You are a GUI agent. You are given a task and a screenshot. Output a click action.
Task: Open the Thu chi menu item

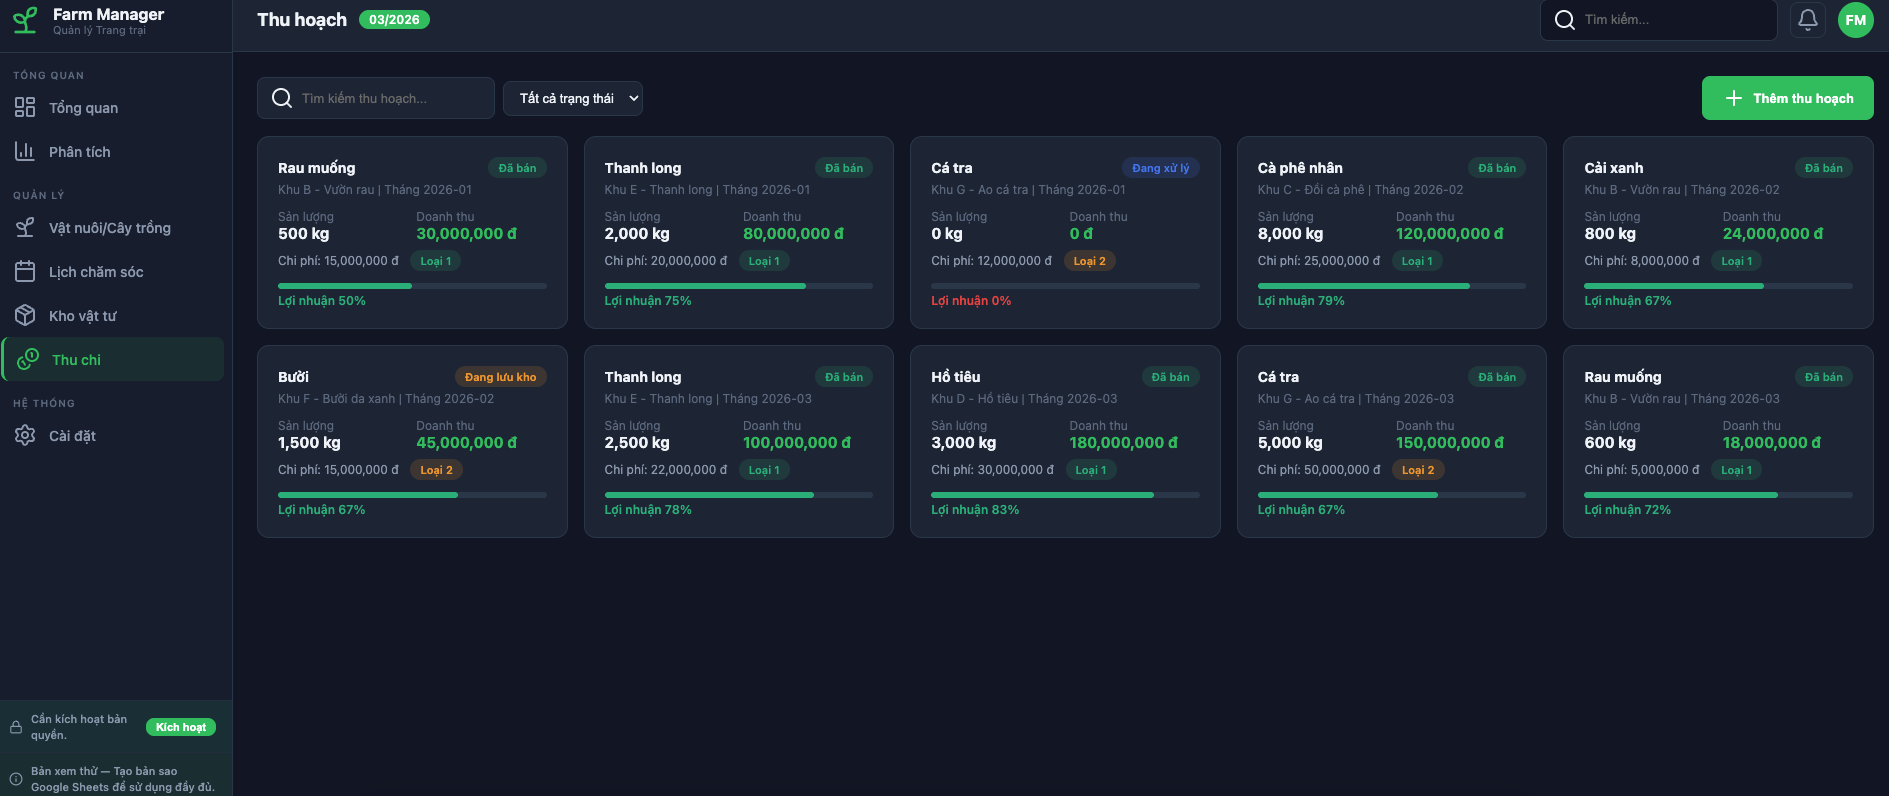[76, 360]
